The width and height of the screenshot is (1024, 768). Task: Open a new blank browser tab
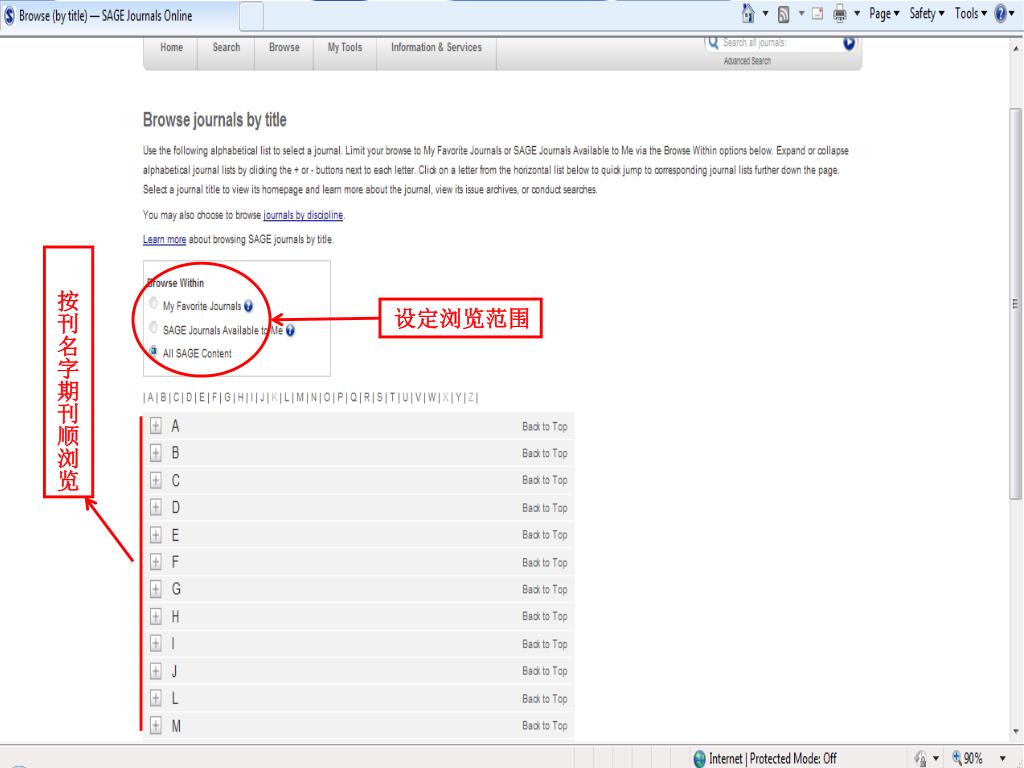click(251, 16)
